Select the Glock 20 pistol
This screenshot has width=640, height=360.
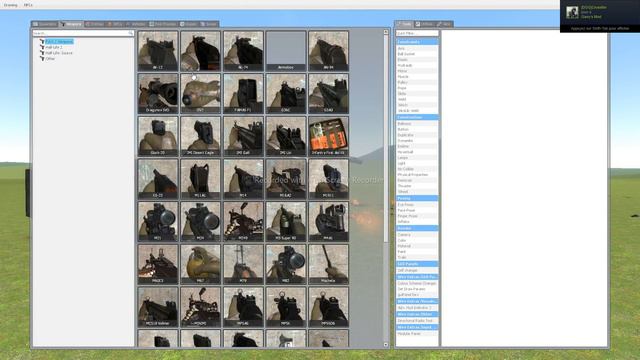coord(158,136)
